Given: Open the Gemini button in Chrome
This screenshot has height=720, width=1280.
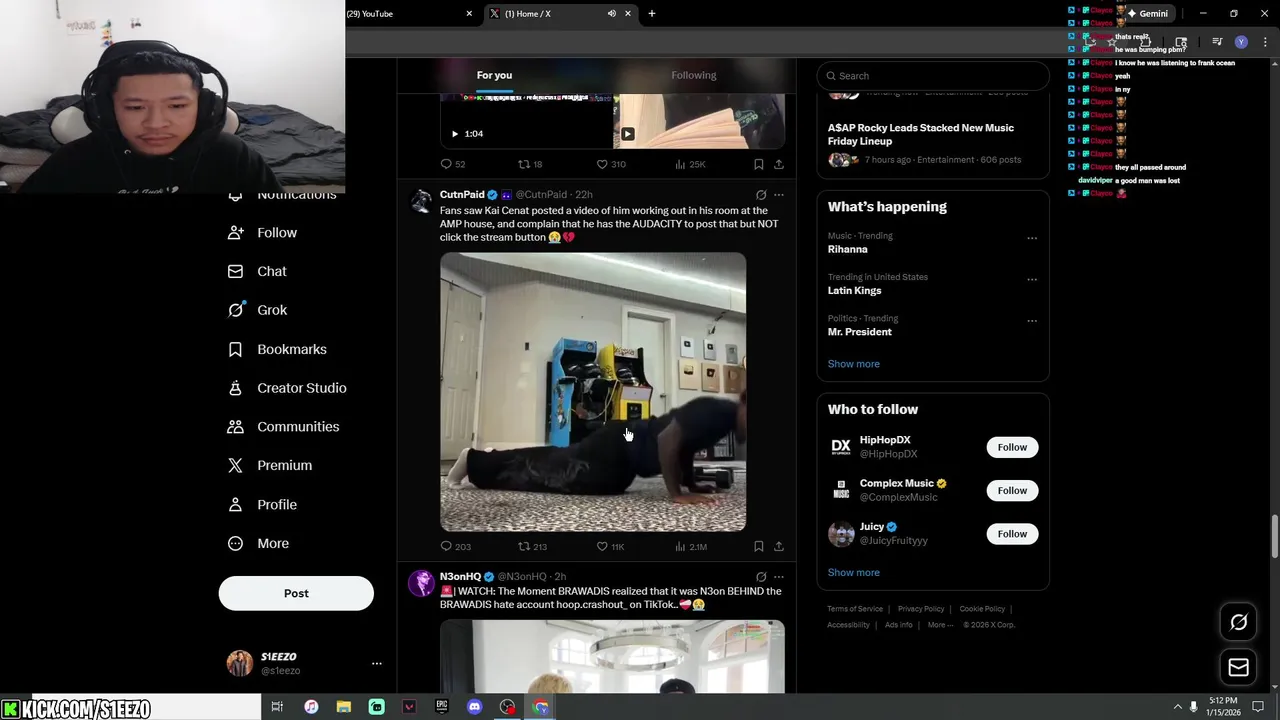Looking at the screenshot, I should (1147, 14).
